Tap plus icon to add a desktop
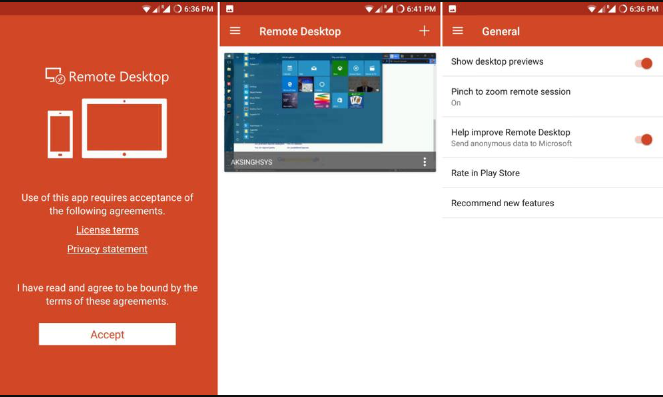The image size is (663, 397). (424, 31)
